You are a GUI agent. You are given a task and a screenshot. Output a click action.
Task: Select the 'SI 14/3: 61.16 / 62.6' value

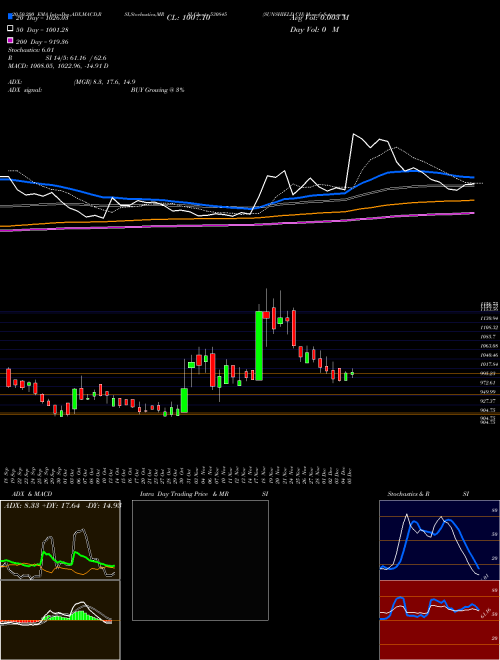(x=76, y=58)
